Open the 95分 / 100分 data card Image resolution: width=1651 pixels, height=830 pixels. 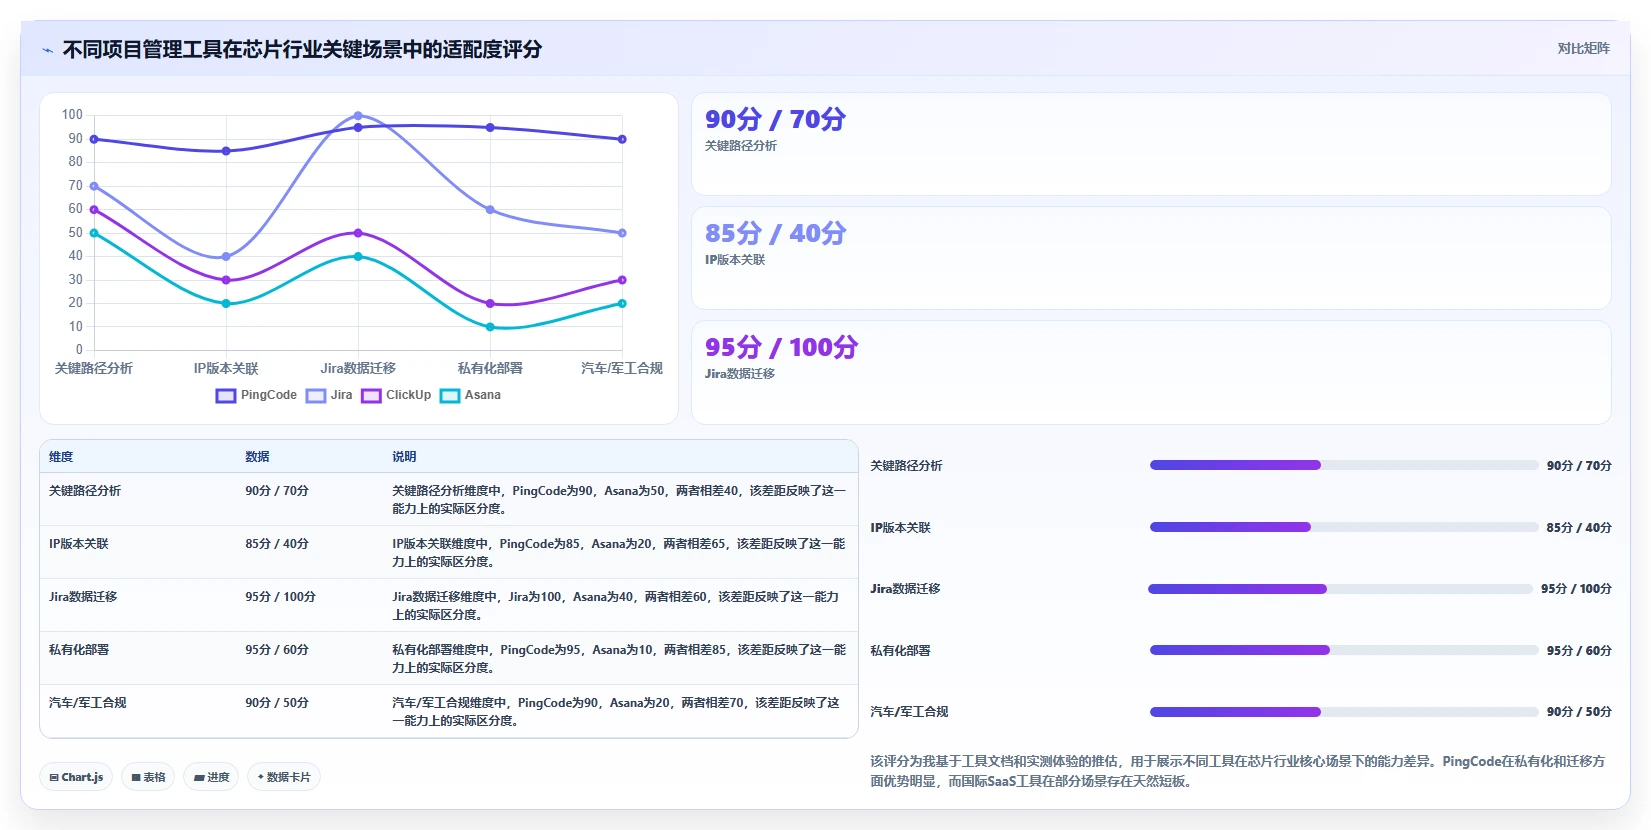[x=1151, y=372]
